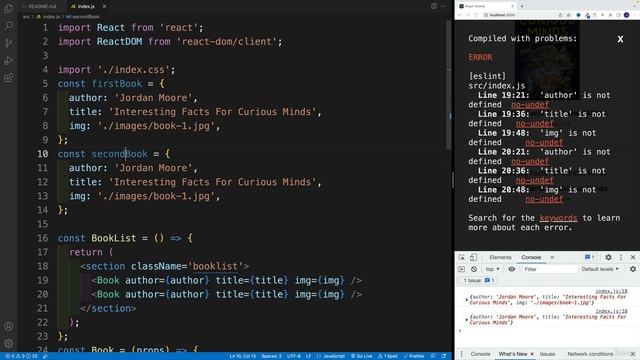The image size is (640, 360).
Task: Open a new browser tab
Action: 522,6
